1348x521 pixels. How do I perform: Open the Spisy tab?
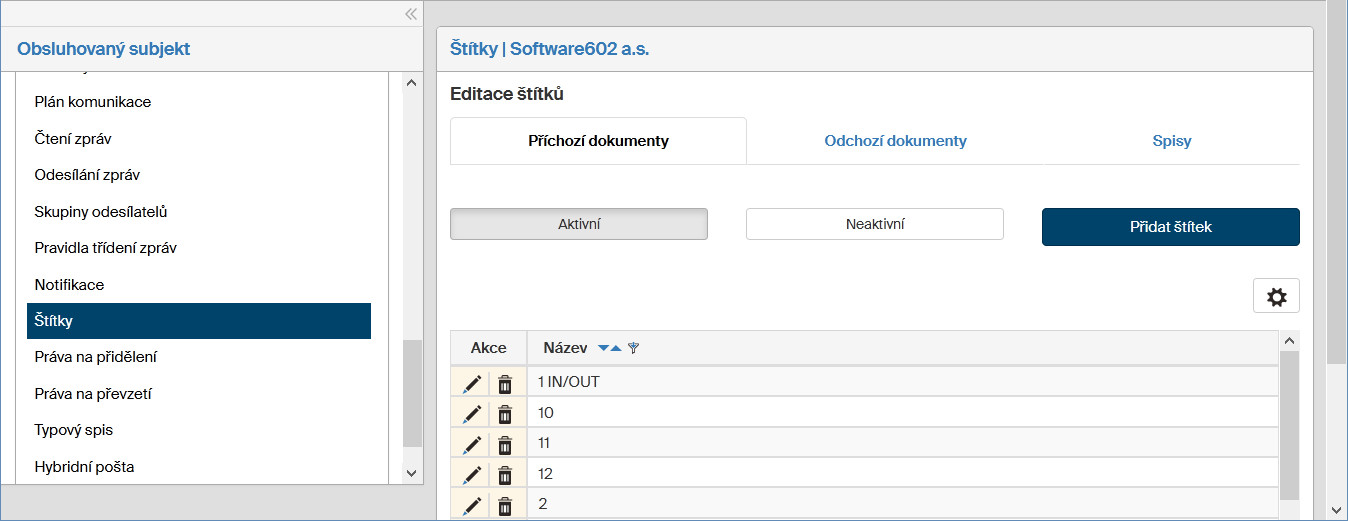pyautogui.click(x=1171, y=141)
